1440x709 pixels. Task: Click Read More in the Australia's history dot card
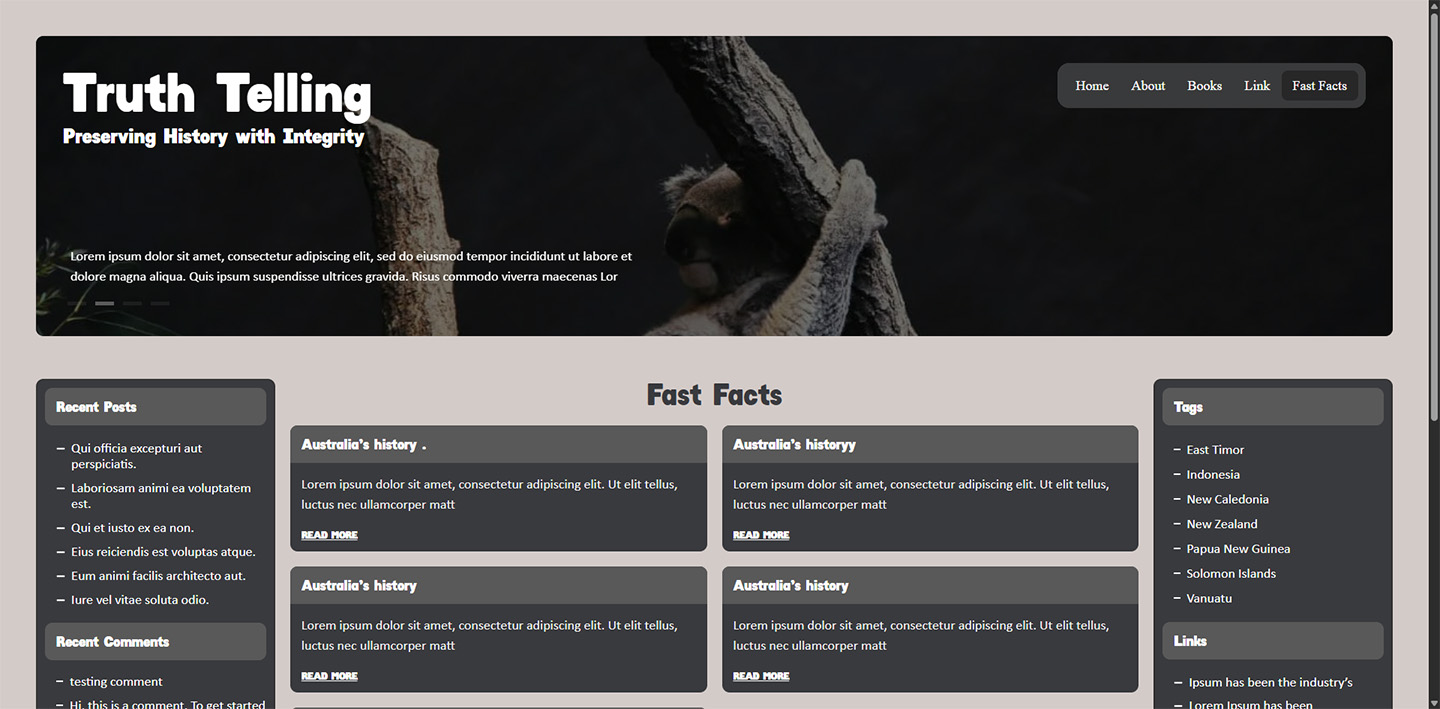329,535
